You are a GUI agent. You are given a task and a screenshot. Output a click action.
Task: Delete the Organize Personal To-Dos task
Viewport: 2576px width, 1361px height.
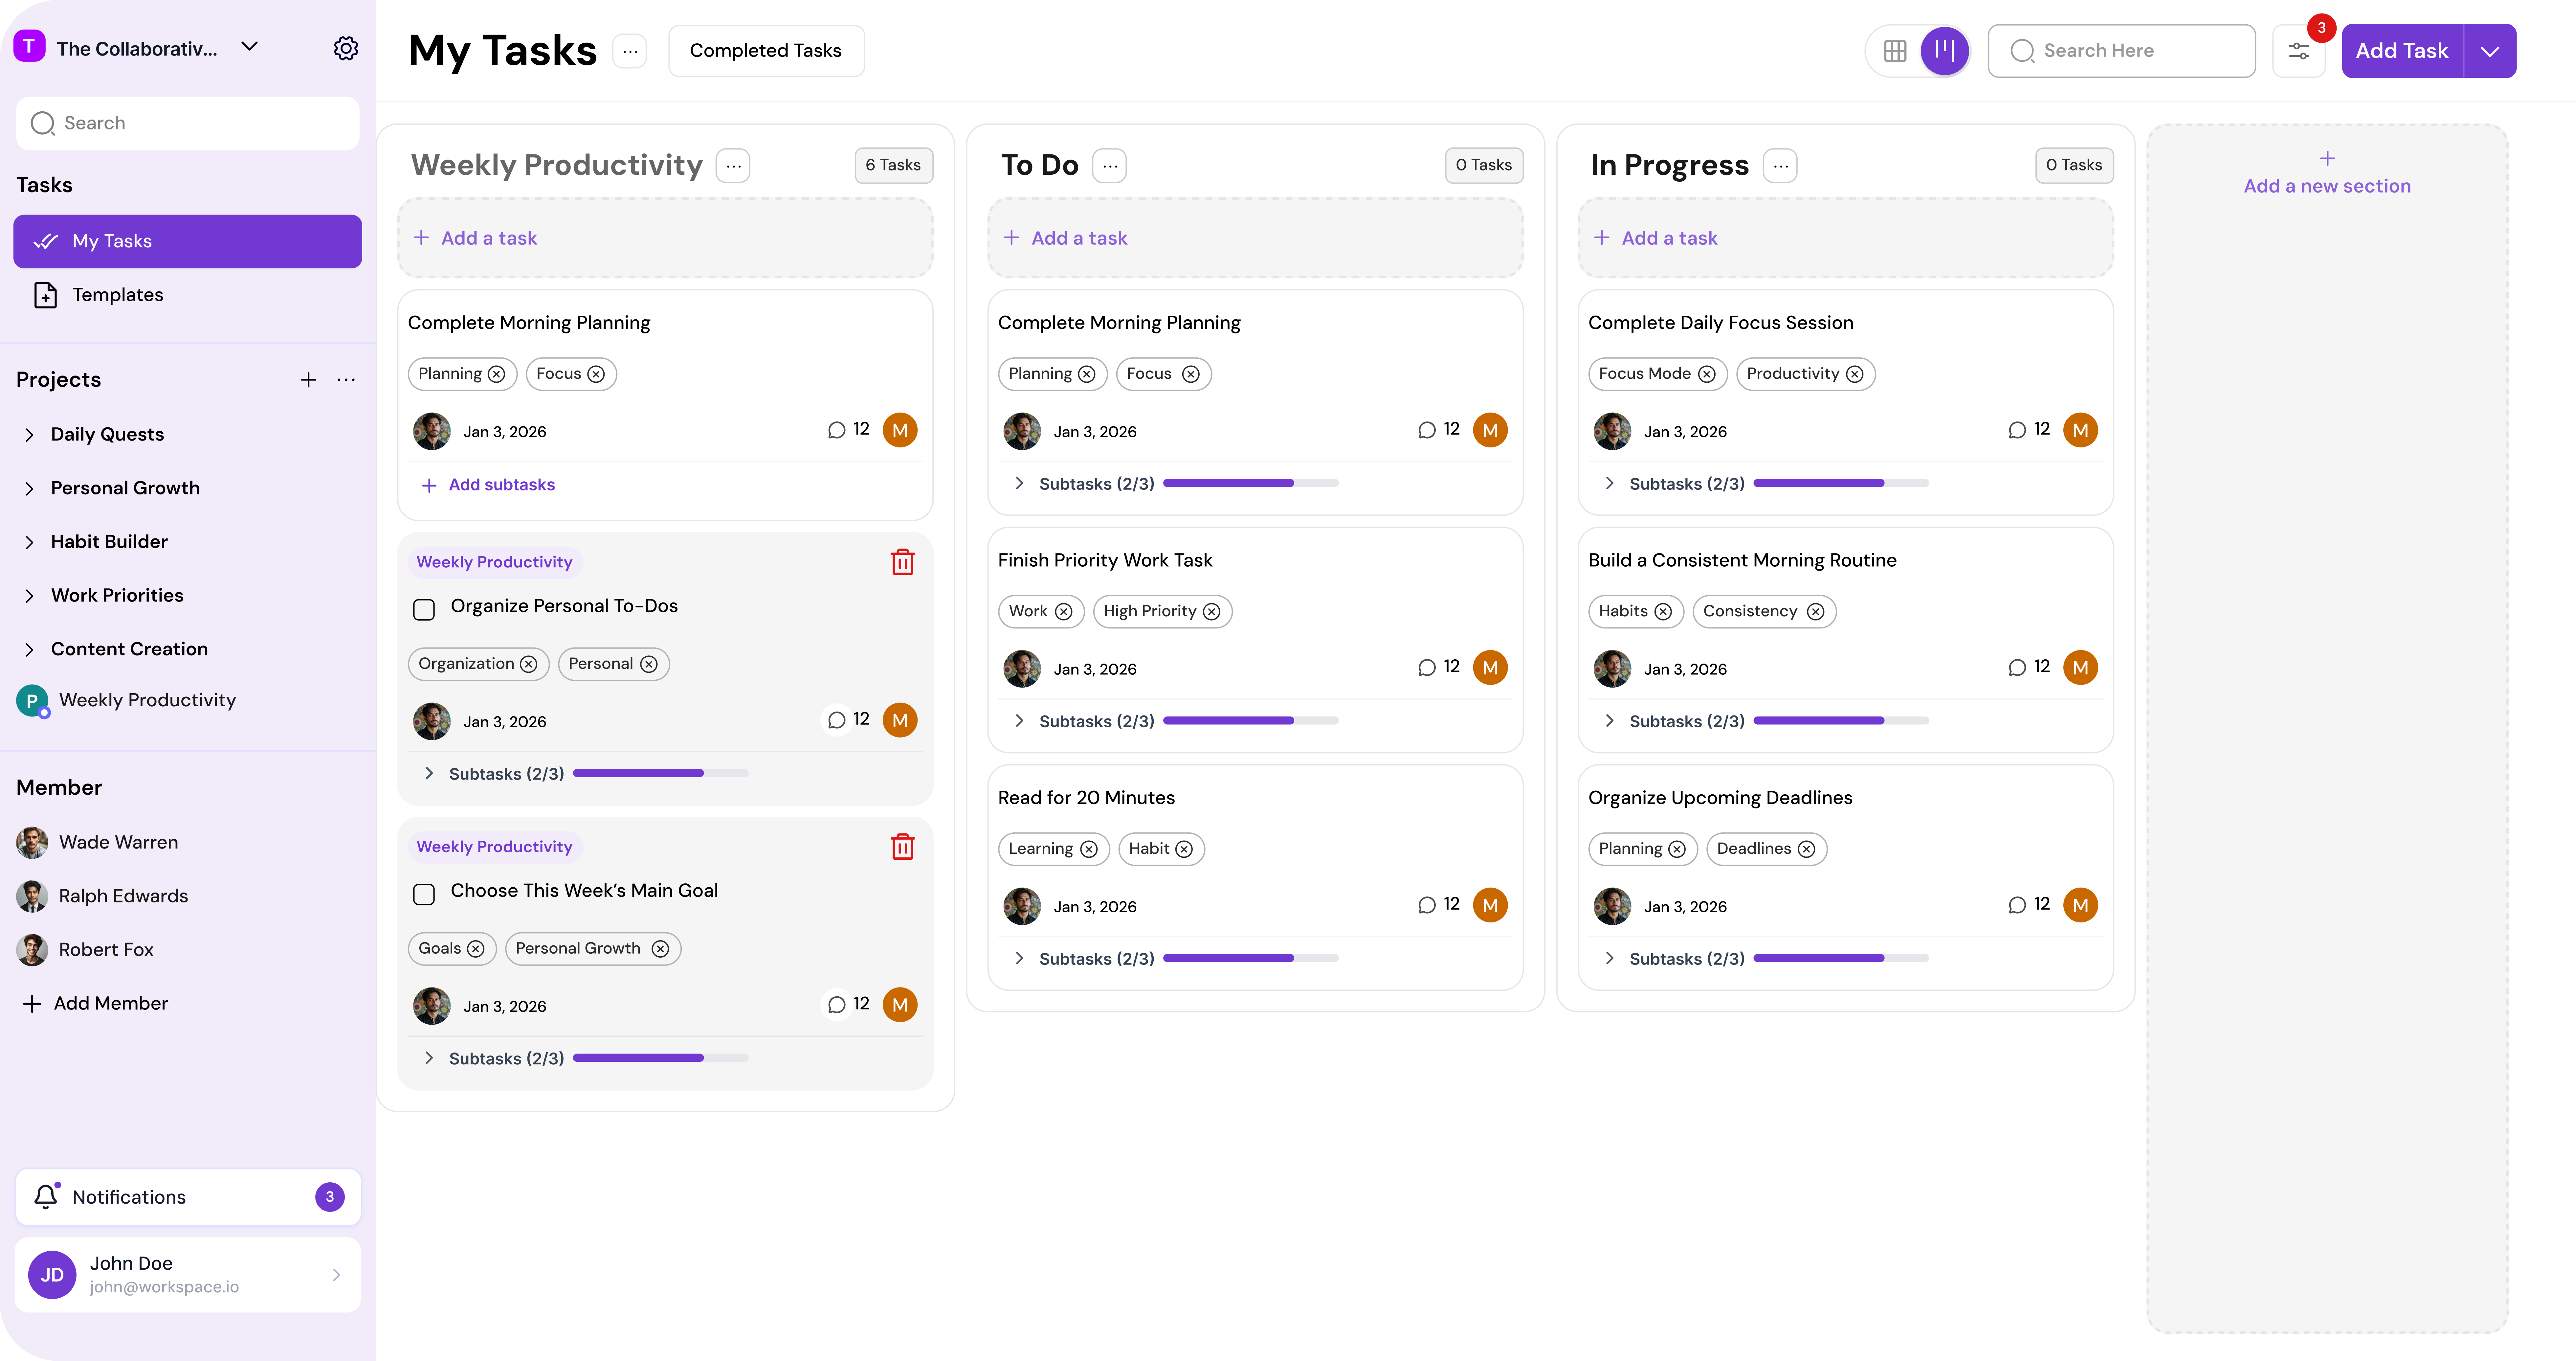[x=902, y=562]
